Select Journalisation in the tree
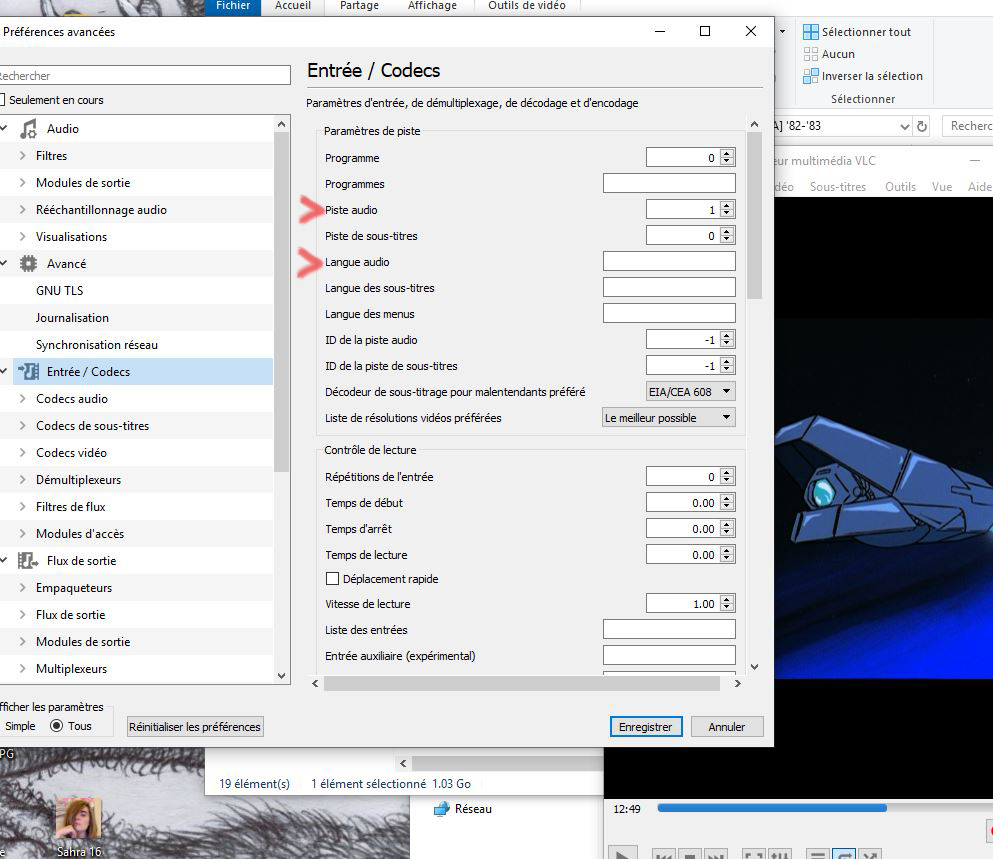Viewport: 993px width, 859px height. pyautogui.click(x=72, y=318)
